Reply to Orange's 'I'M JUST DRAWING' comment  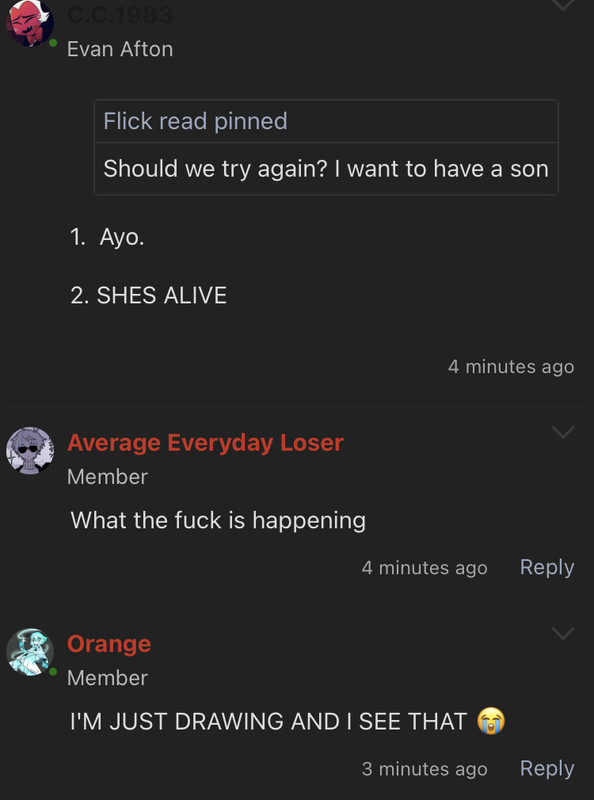click(x=547, y=768)
